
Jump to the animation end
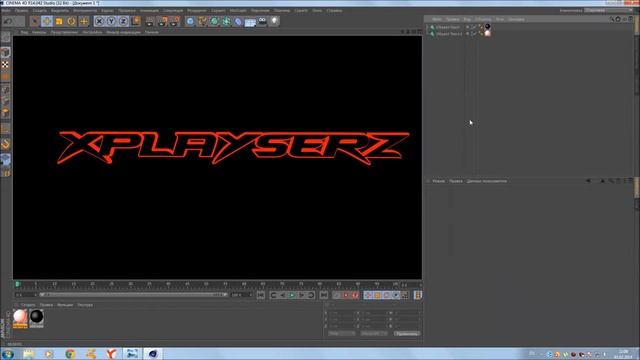pyautogui.click(x=324, y=295)
